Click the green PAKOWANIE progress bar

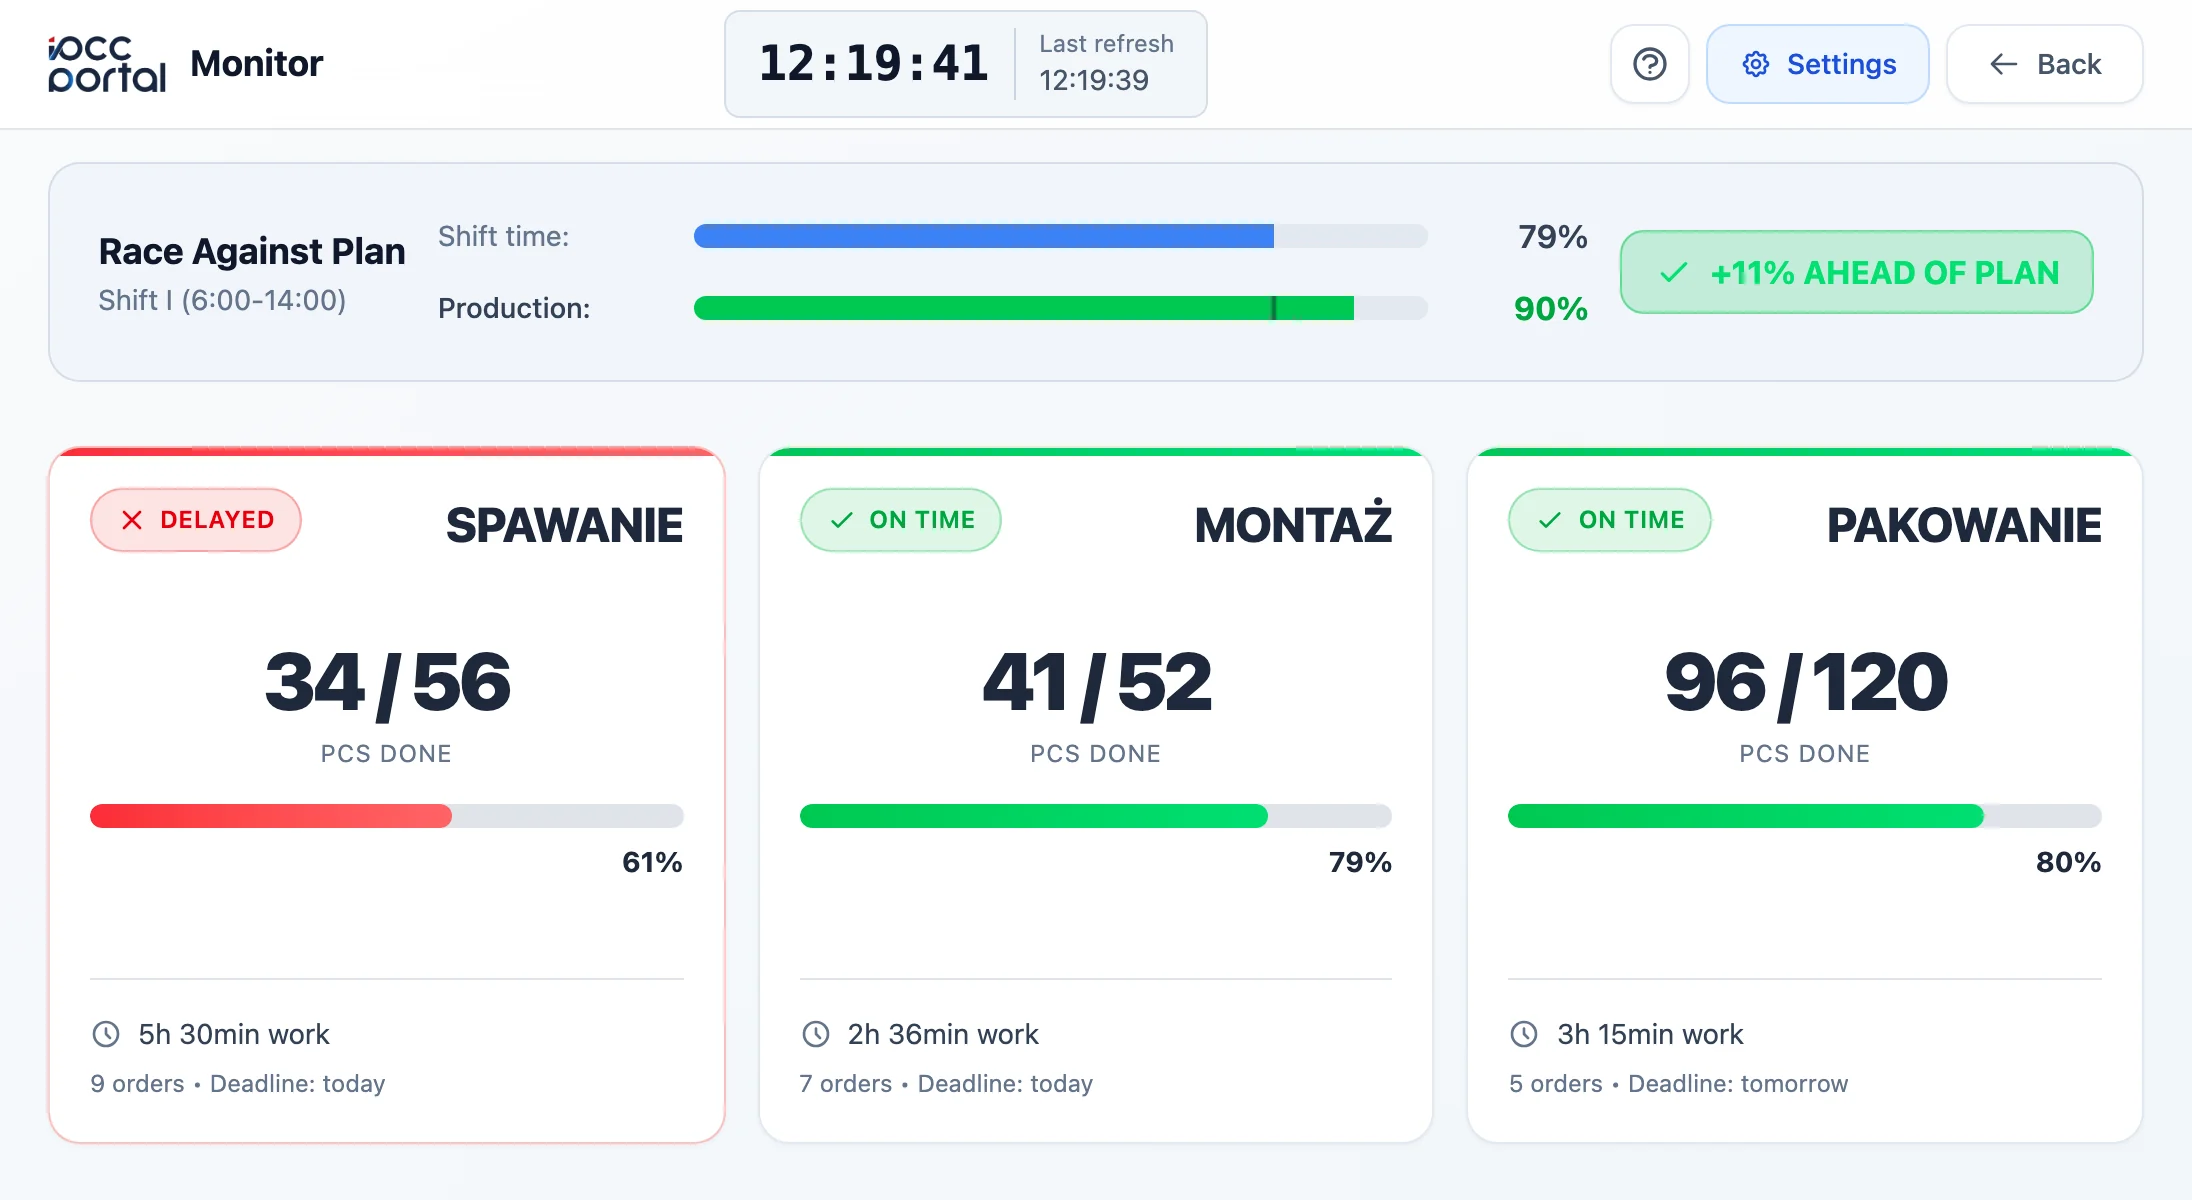1805,816
